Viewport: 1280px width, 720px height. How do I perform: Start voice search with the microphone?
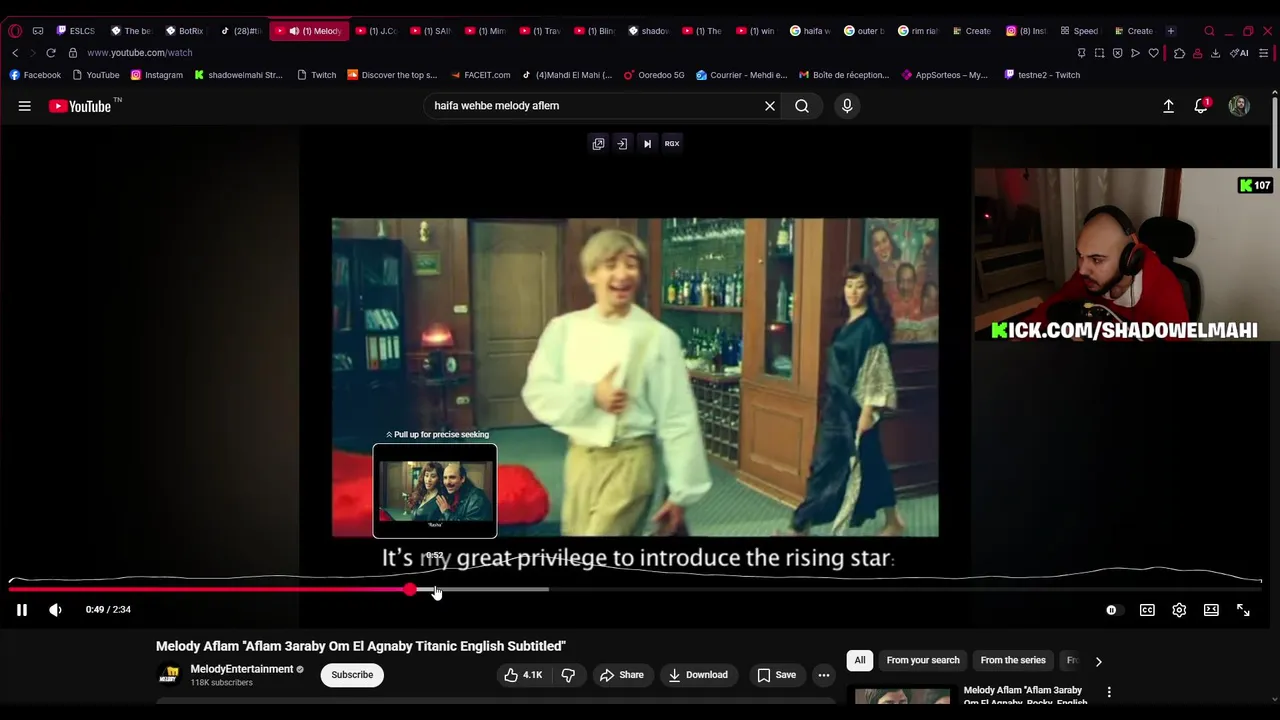click(847, 106)
